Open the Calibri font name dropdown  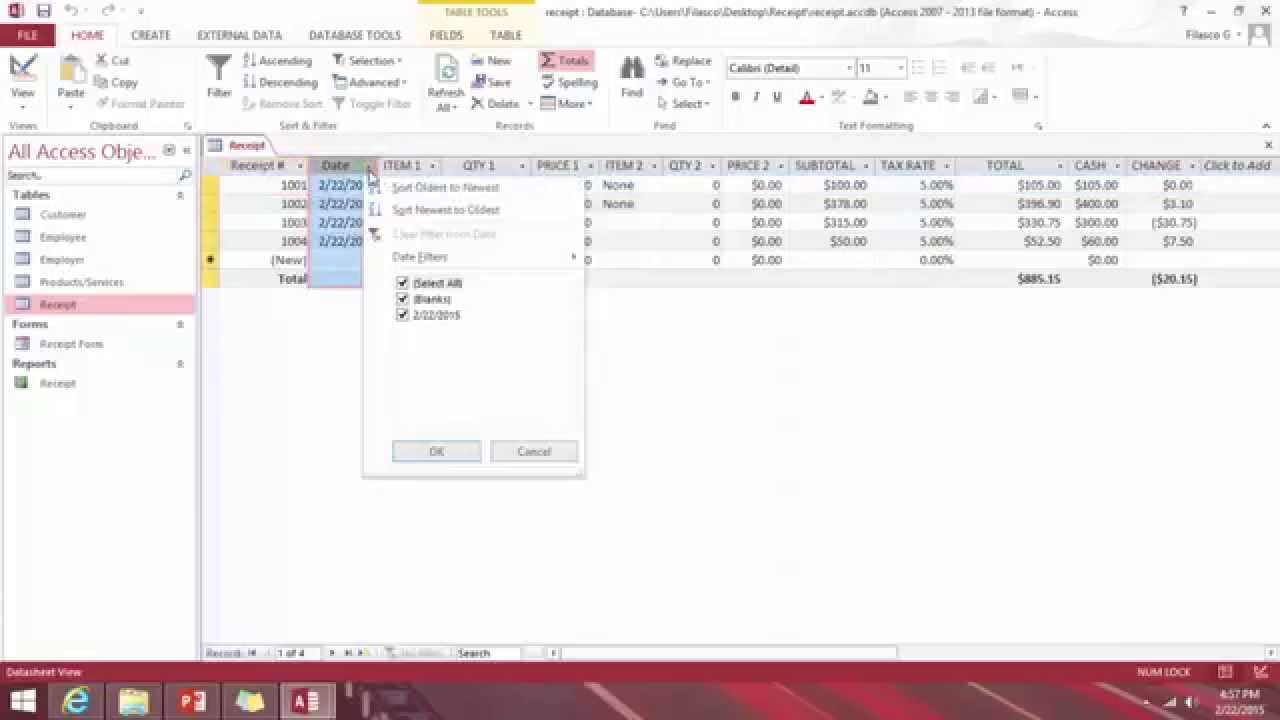[849, 68]
